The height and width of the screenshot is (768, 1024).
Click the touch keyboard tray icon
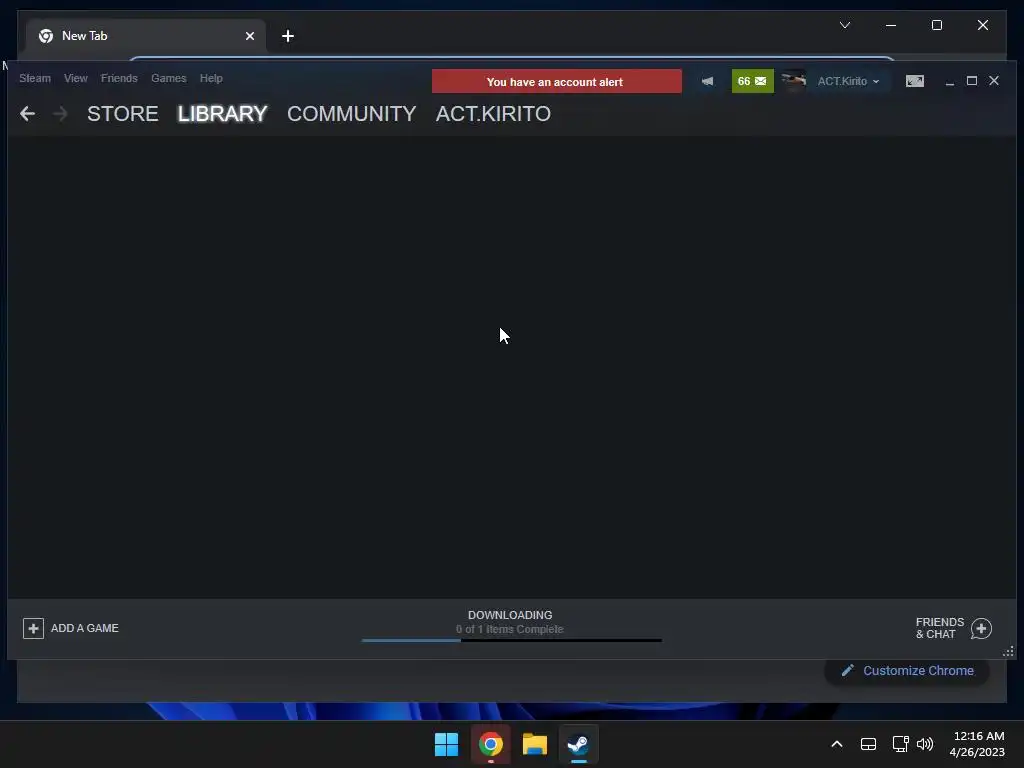[869, 744]
